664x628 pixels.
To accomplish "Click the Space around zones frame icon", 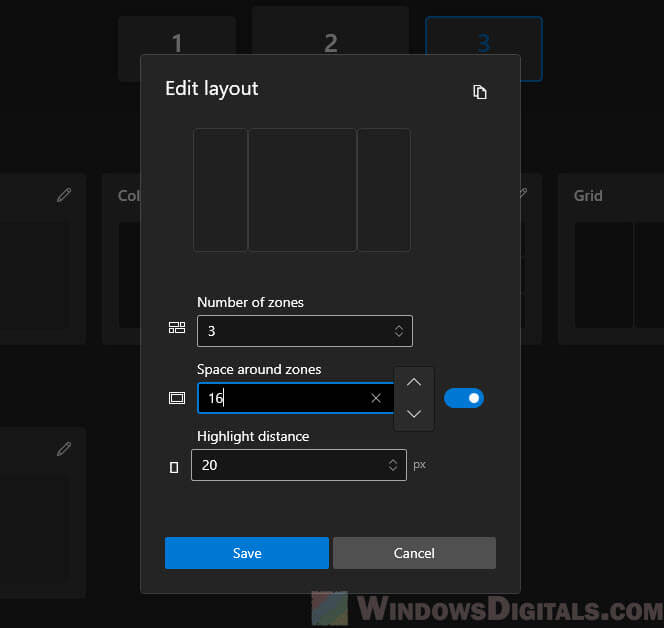I will click(177, 398).
